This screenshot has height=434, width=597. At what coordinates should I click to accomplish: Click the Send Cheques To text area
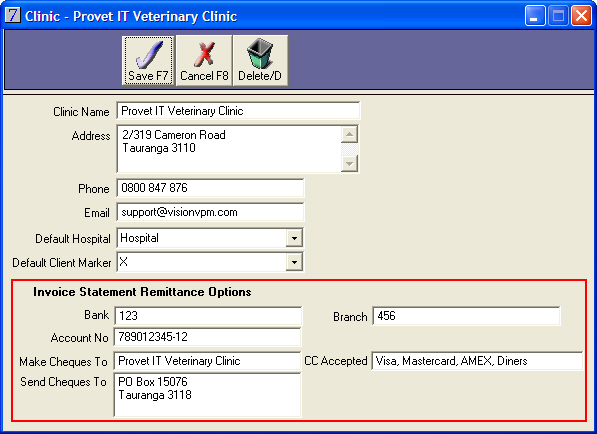208,395
